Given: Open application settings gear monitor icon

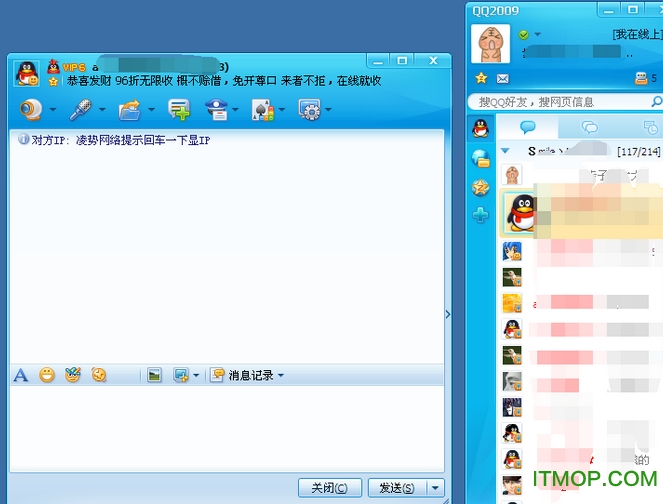Looking at the screenshot, I should click(309, 110).
